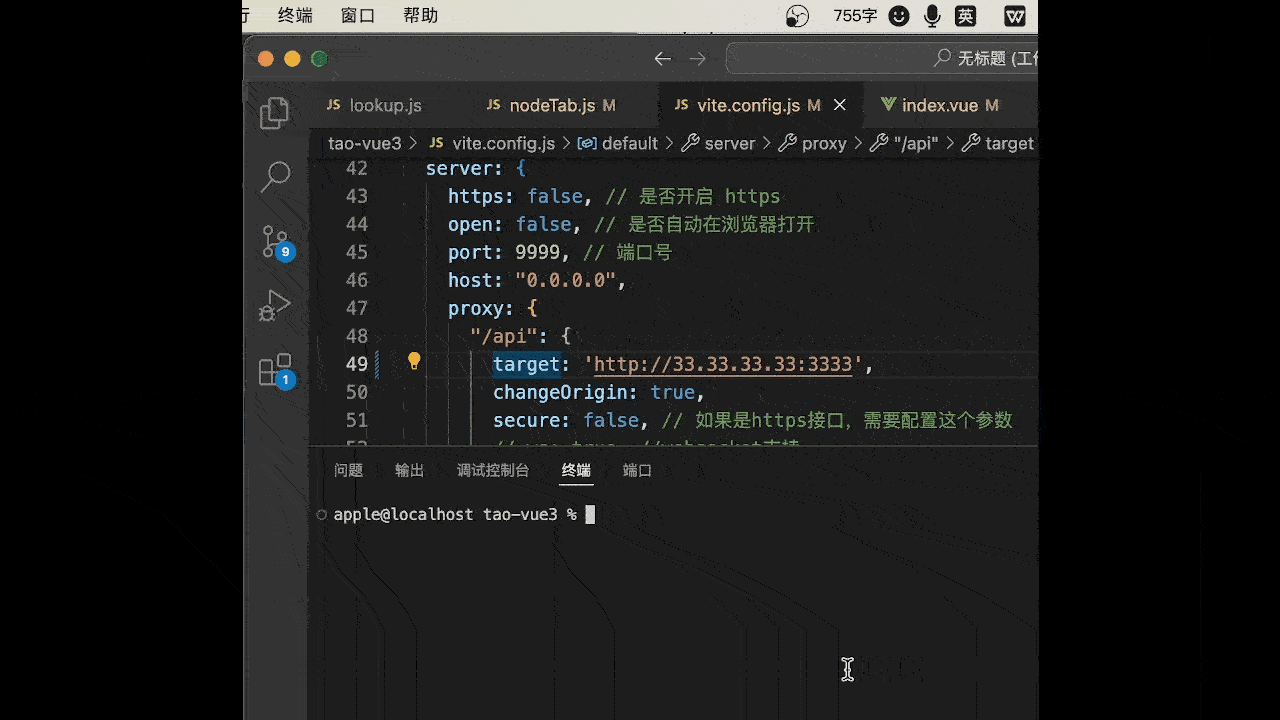Viewport: 1280px width, 720px height.
Task: Click the smiley face icon in menu bar
Action: tap(899, 15)
